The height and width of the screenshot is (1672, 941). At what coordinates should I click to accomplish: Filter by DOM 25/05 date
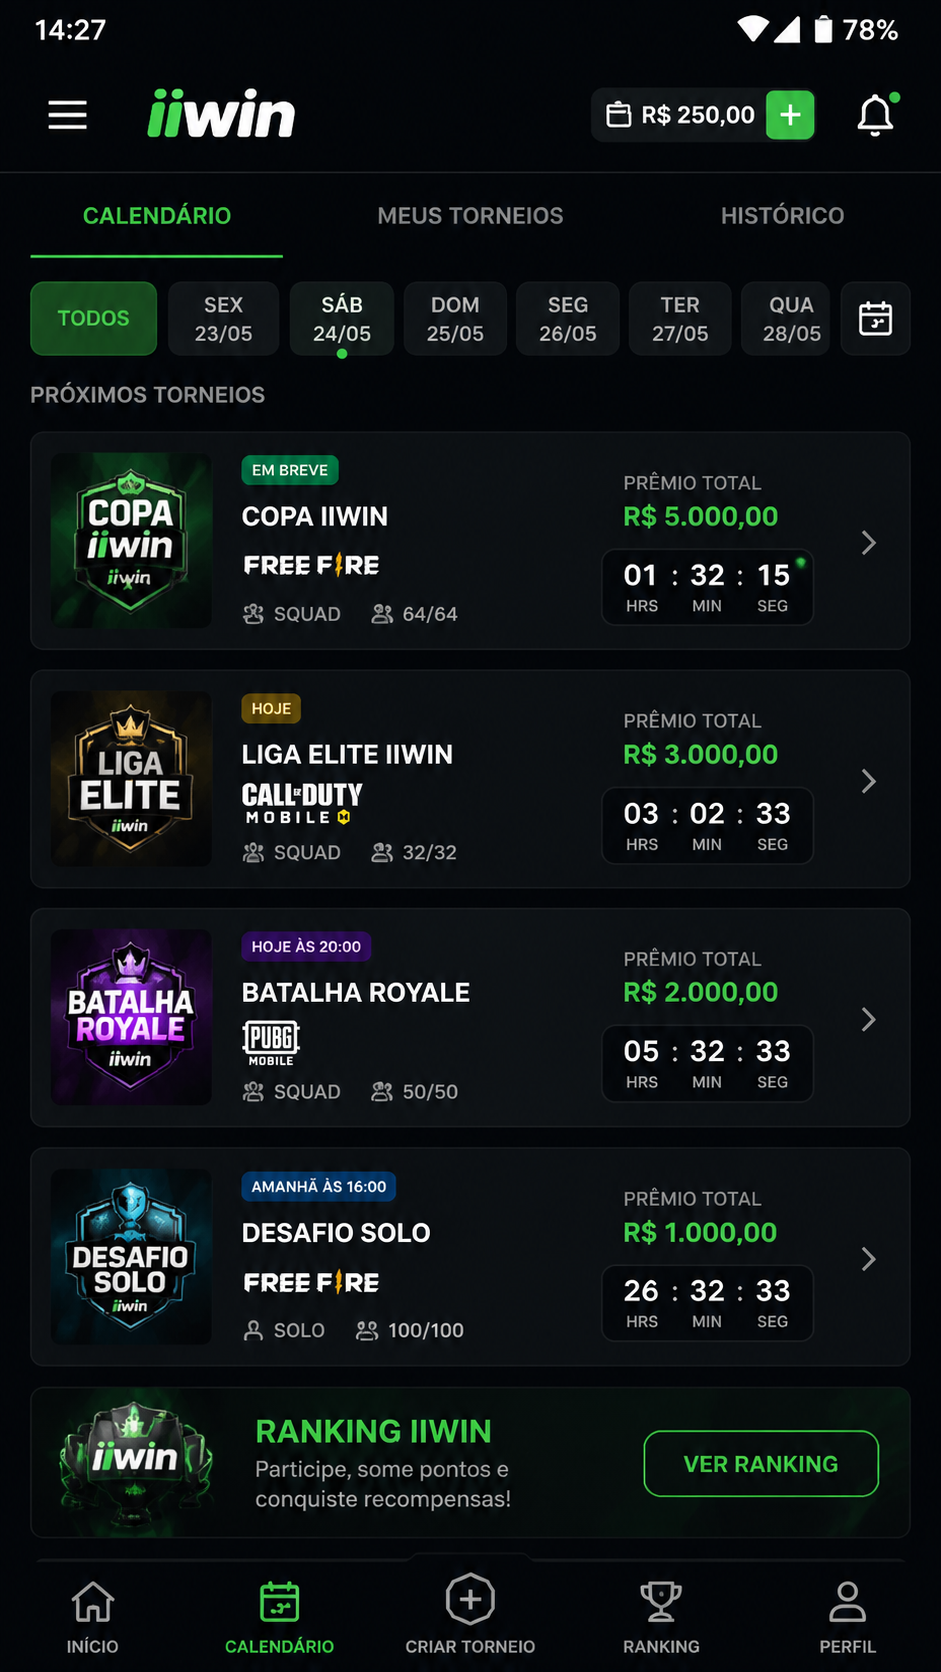click(x=455, y=319)
